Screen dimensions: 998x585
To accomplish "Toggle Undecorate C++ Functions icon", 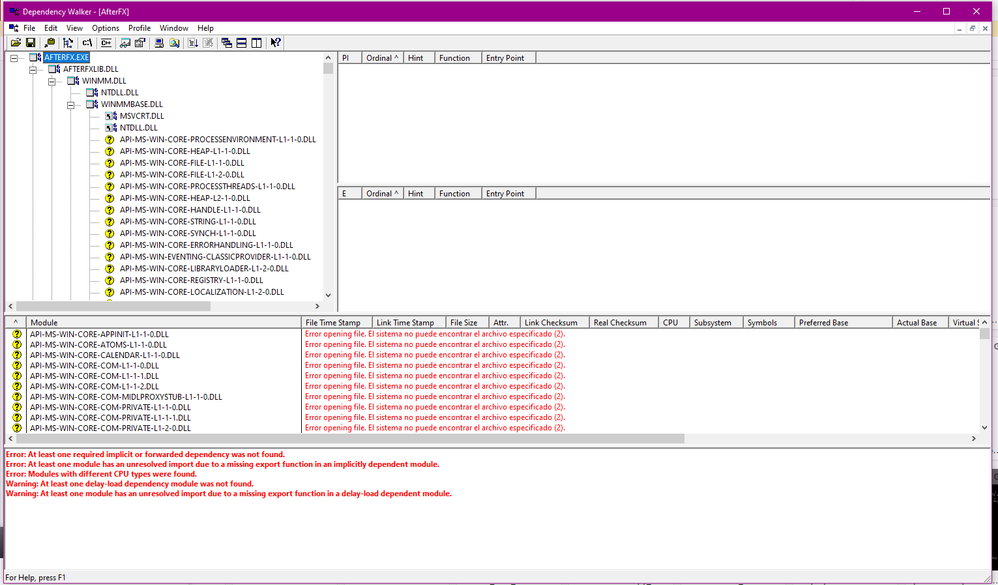I will pyautogui.click(x=106, y=43).
